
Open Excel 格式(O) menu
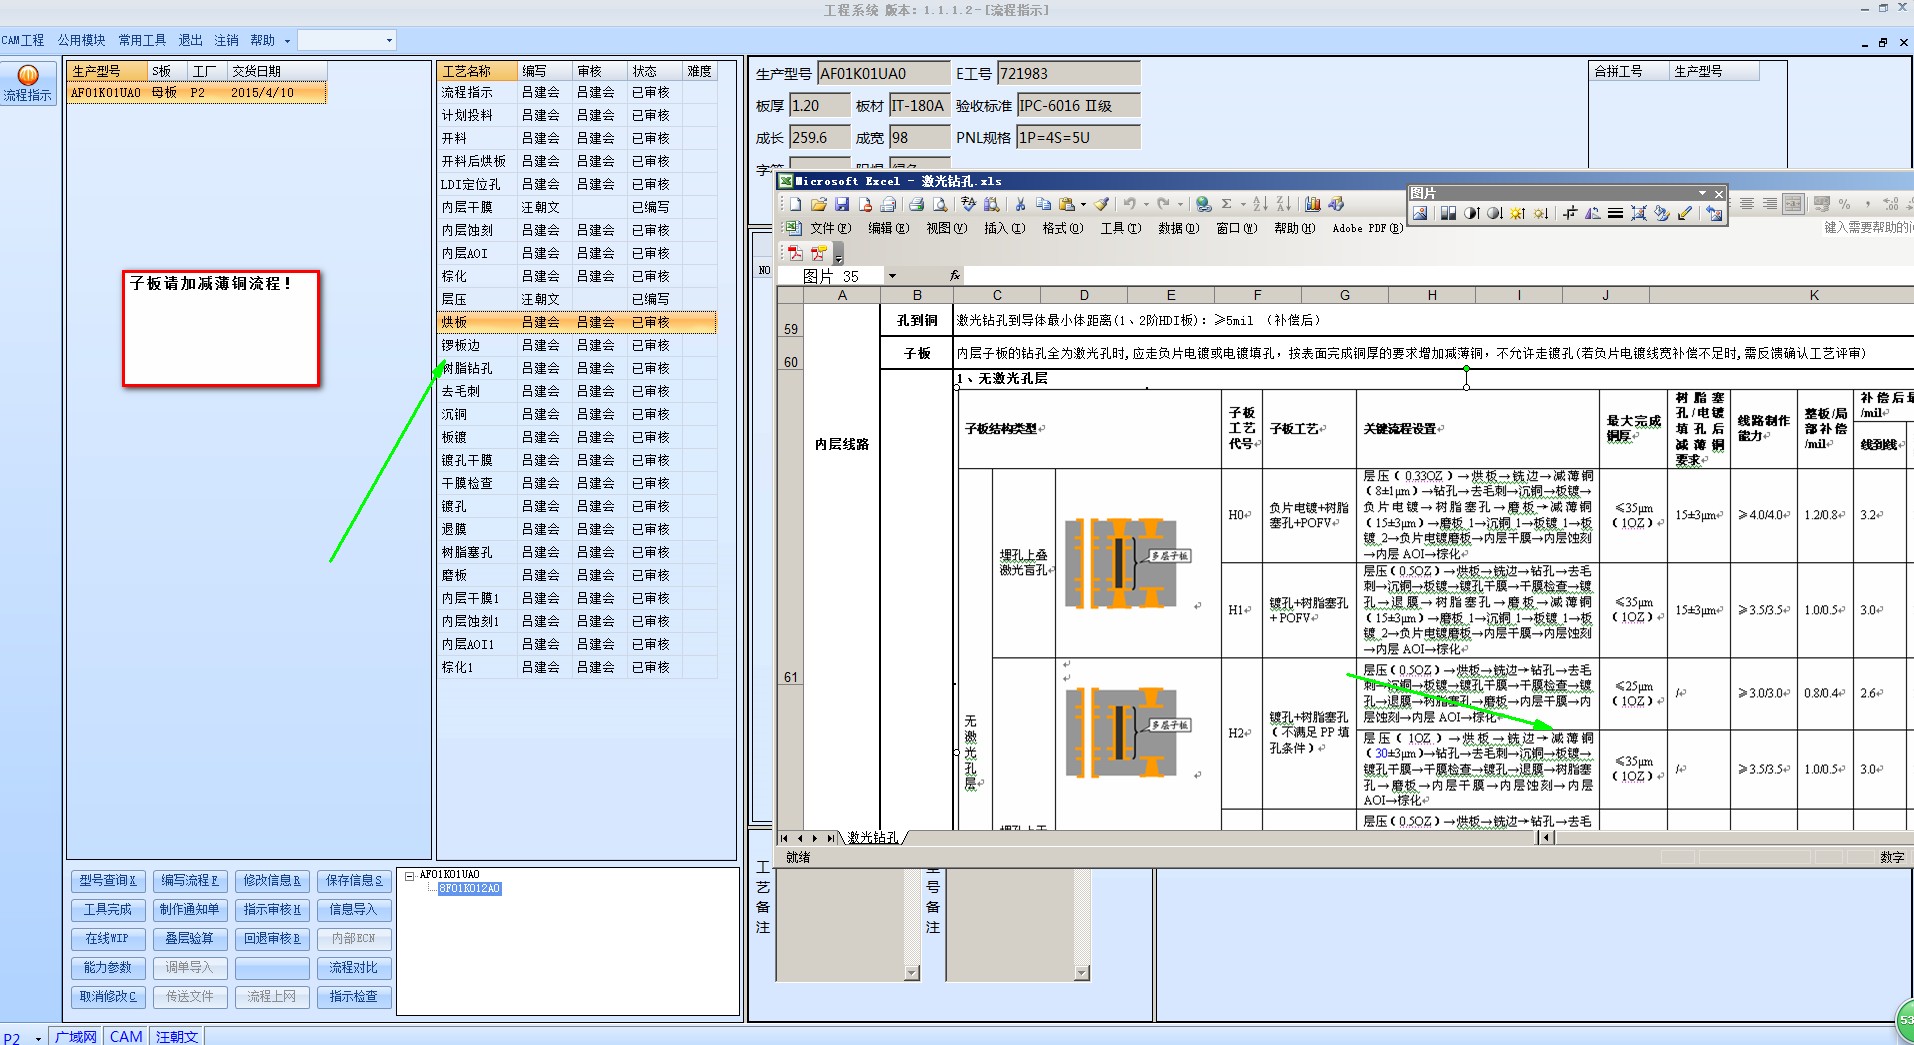(x=1062, y=228)
